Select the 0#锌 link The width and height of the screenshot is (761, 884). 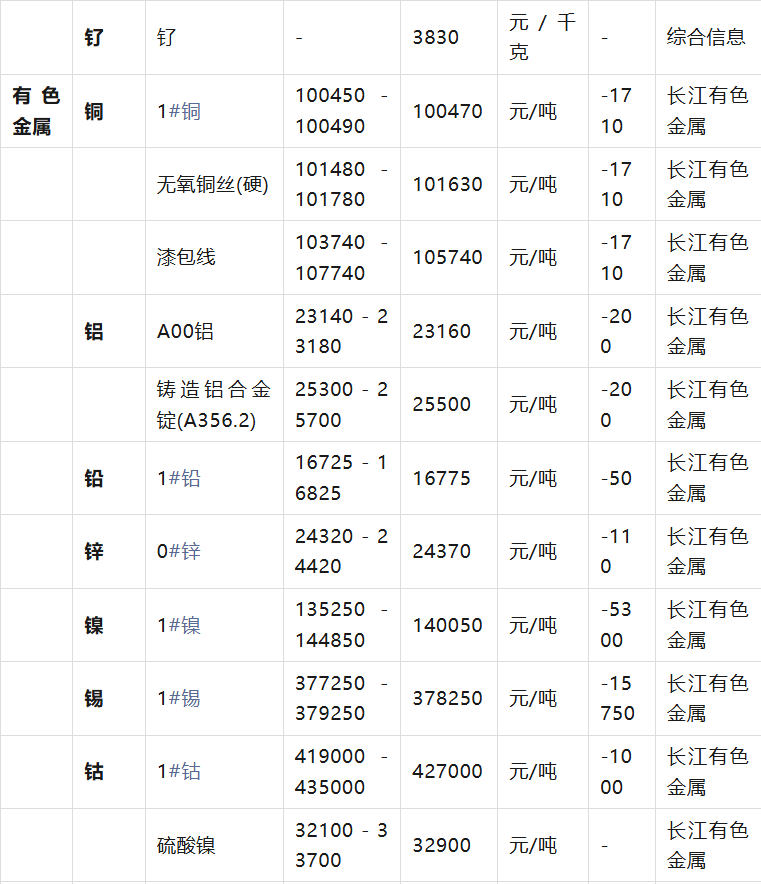point(179,551)
